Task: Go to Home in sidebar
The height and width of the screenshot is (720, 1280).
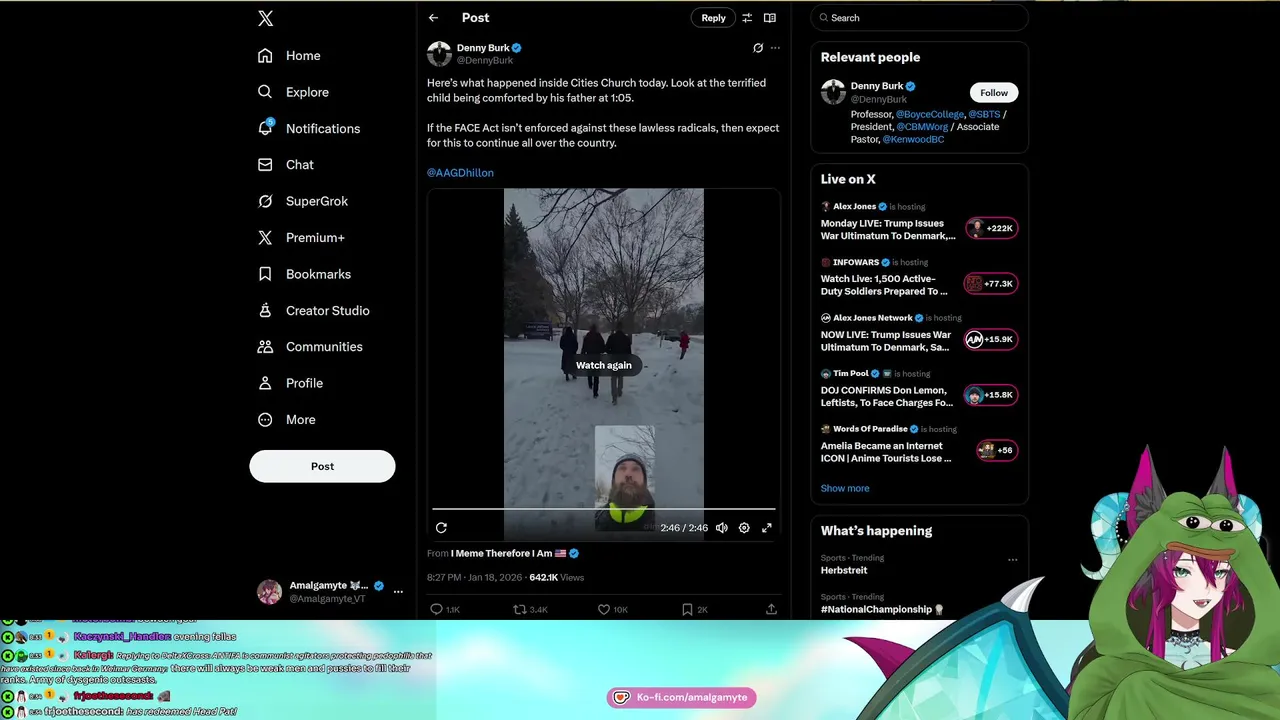Action: pos(289,56)
